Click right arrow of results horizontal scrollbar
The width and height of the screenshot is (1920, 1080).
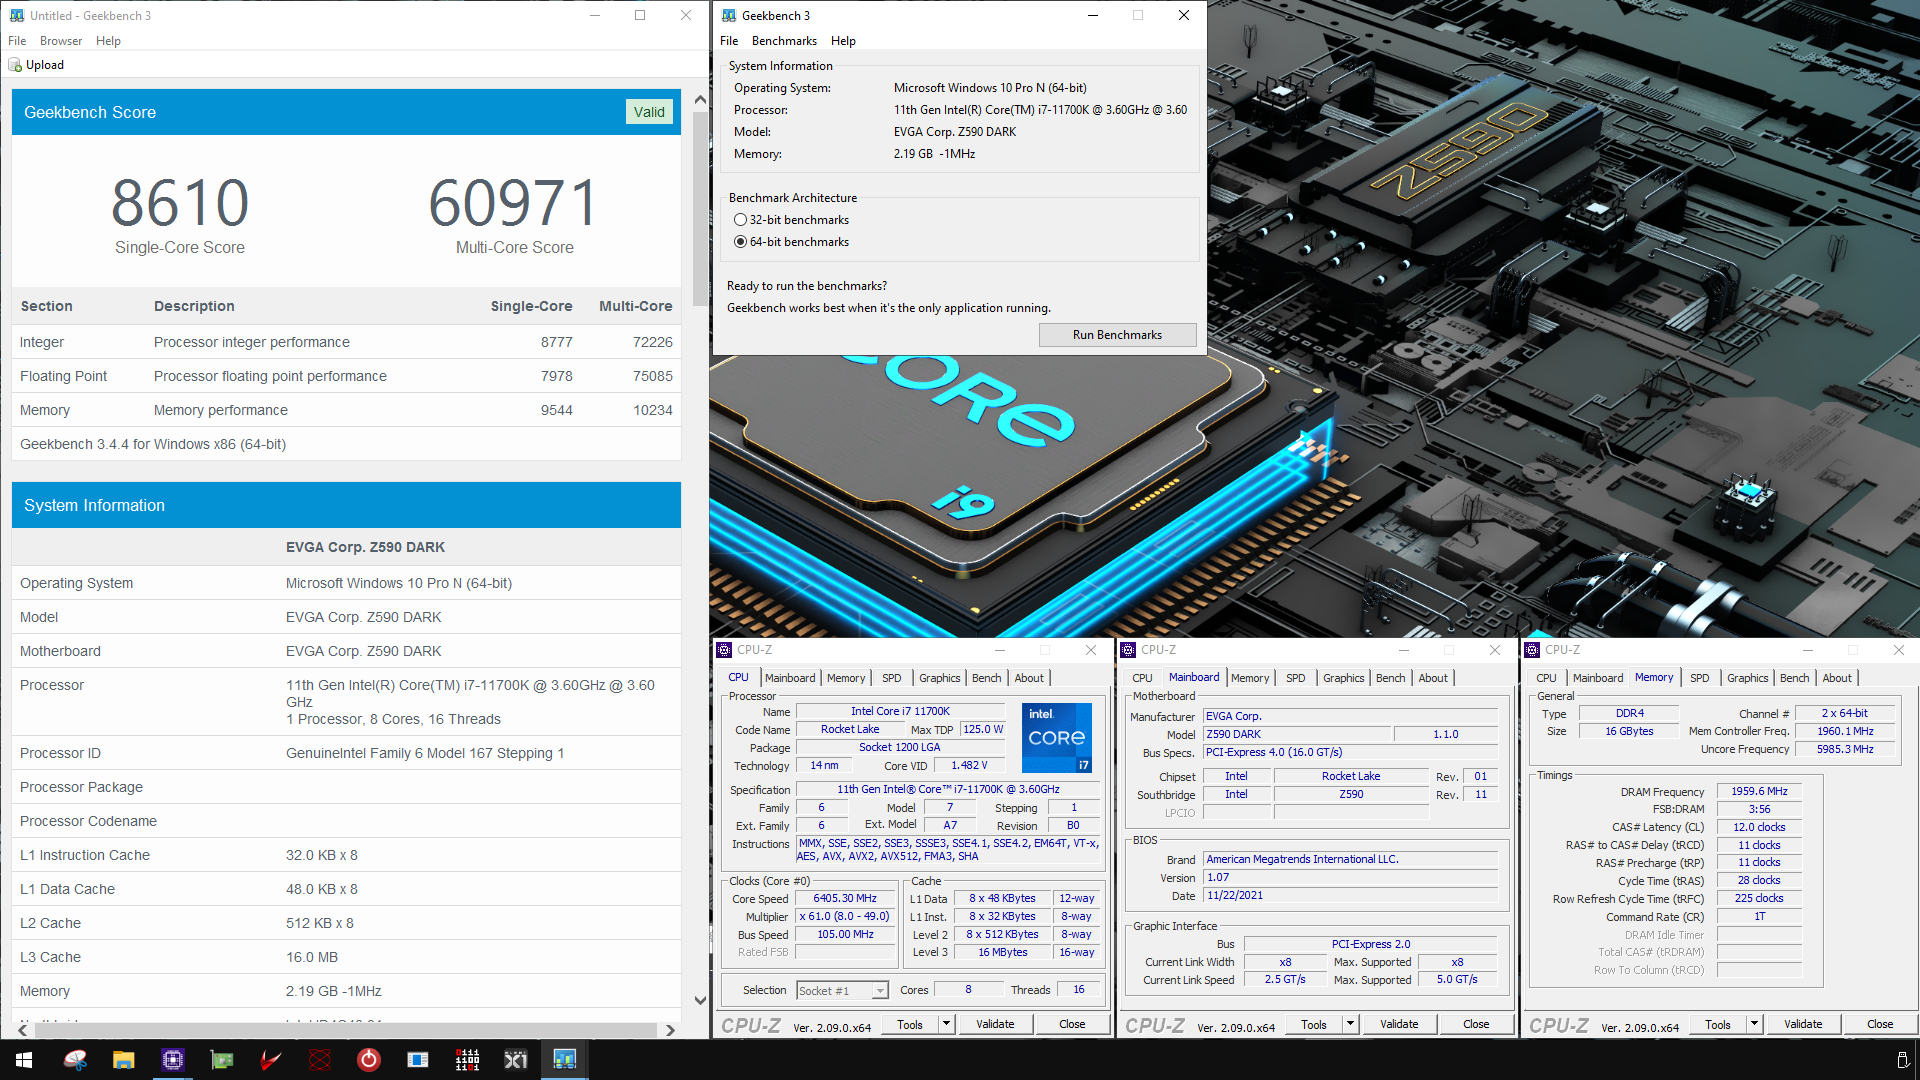click(670, 1030)
